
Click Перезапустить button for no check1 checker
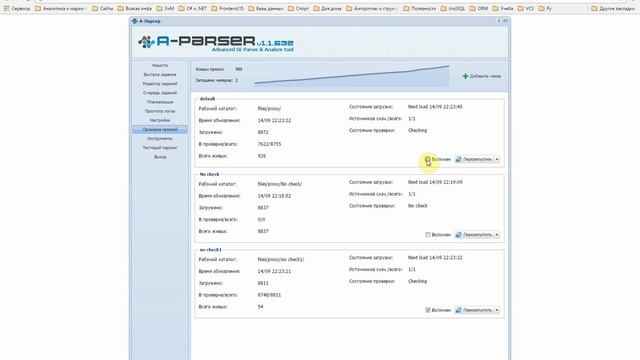(x=474, y=310)
